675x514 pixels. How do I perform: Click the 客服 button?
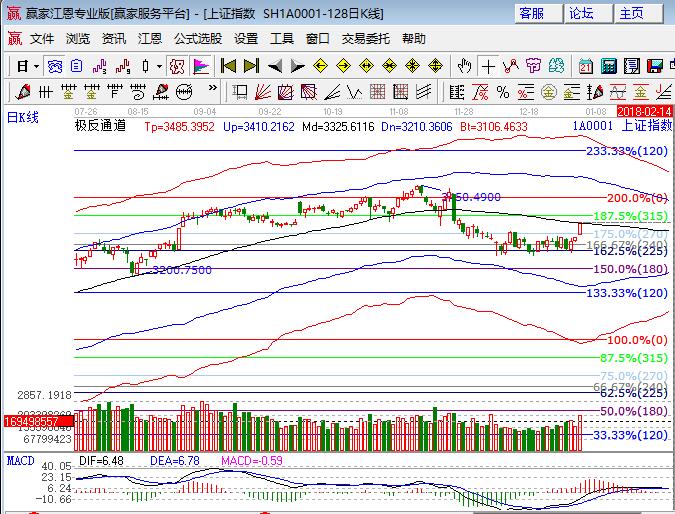click(x=531, y=13)
